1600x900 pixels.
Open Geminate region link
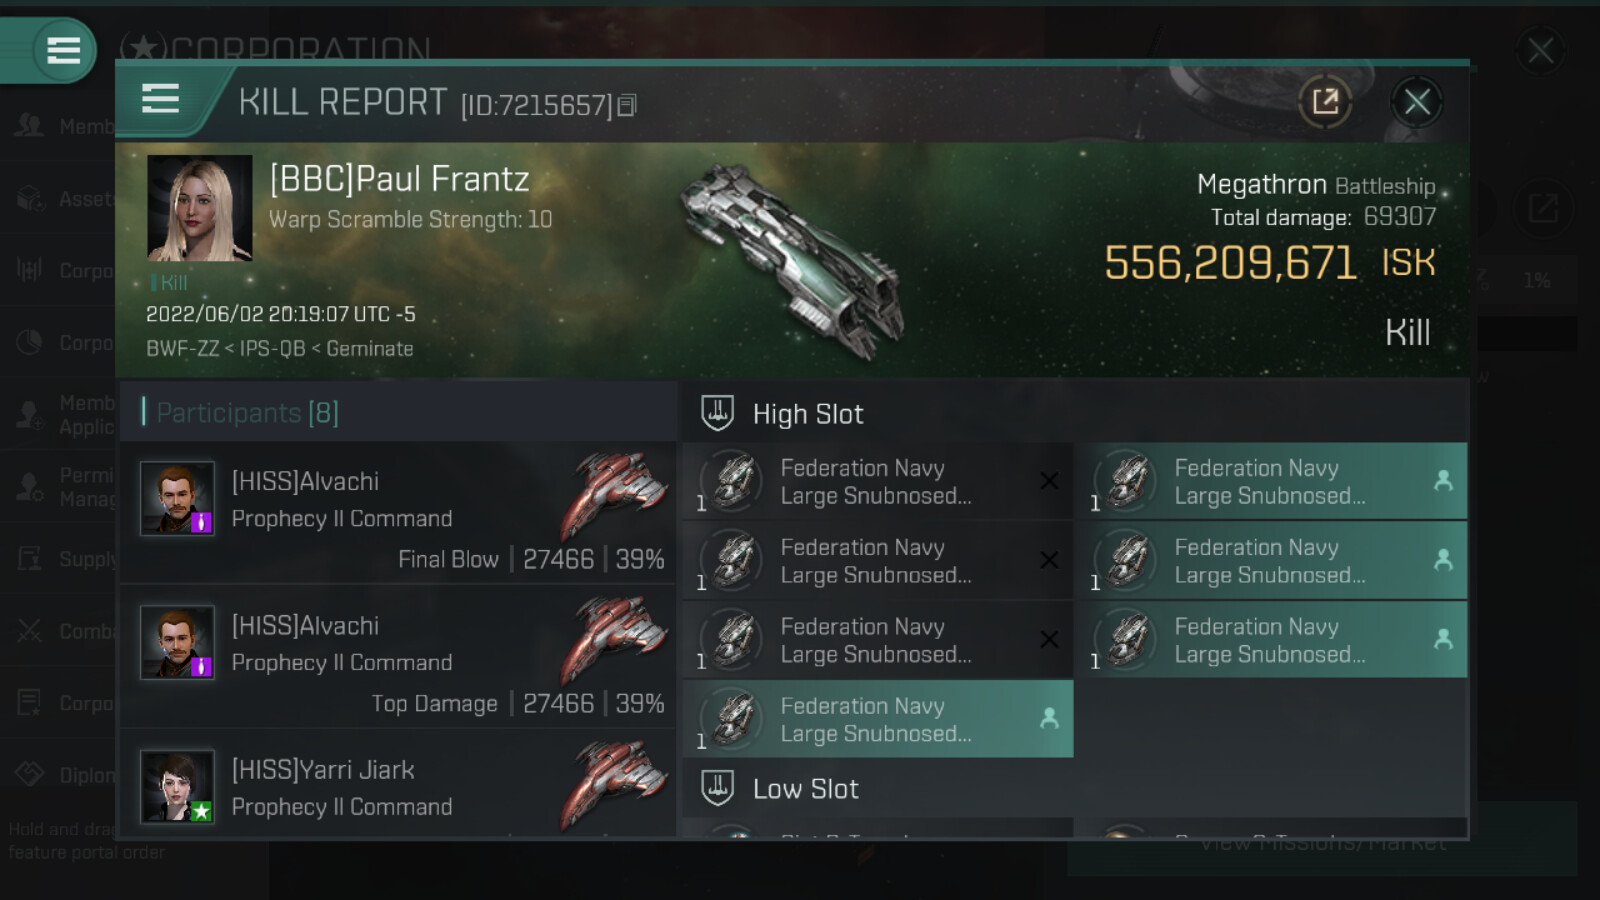click(x=369, y=349)
